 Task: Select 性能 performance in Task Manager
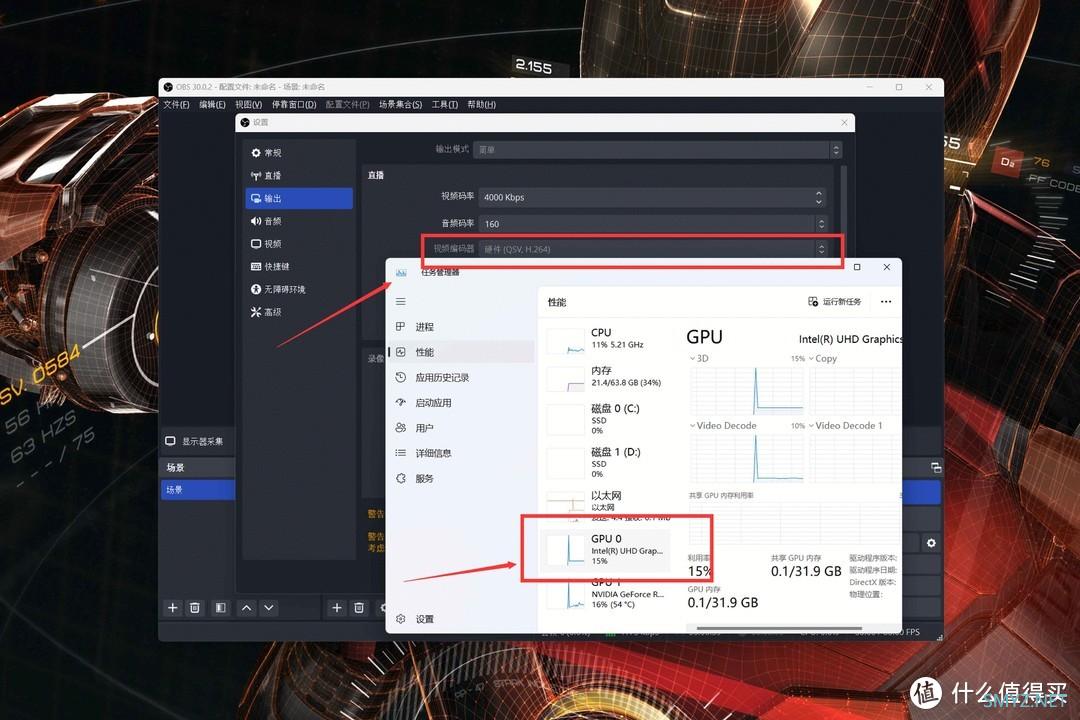click(461, 352)
